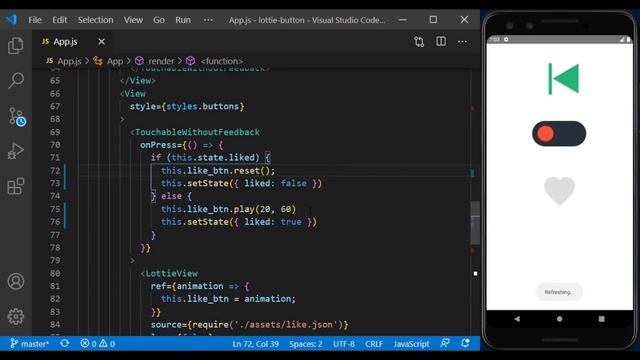
Task: Click the feedback icon in status bar
Action: coord(445,344)
